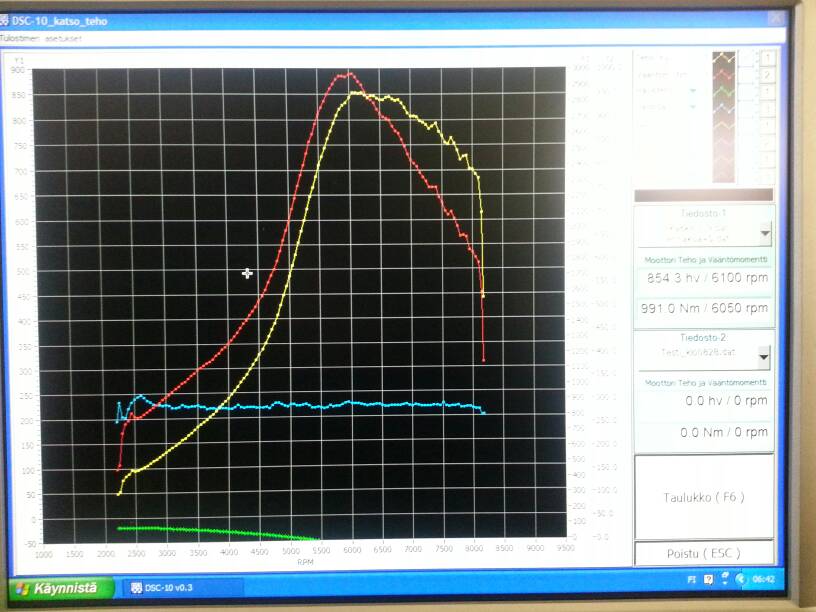The height and width of the screenshot is (612, 816).
Task: Toggle the first curve's axis number box
Action: click(x=766, y=59)
